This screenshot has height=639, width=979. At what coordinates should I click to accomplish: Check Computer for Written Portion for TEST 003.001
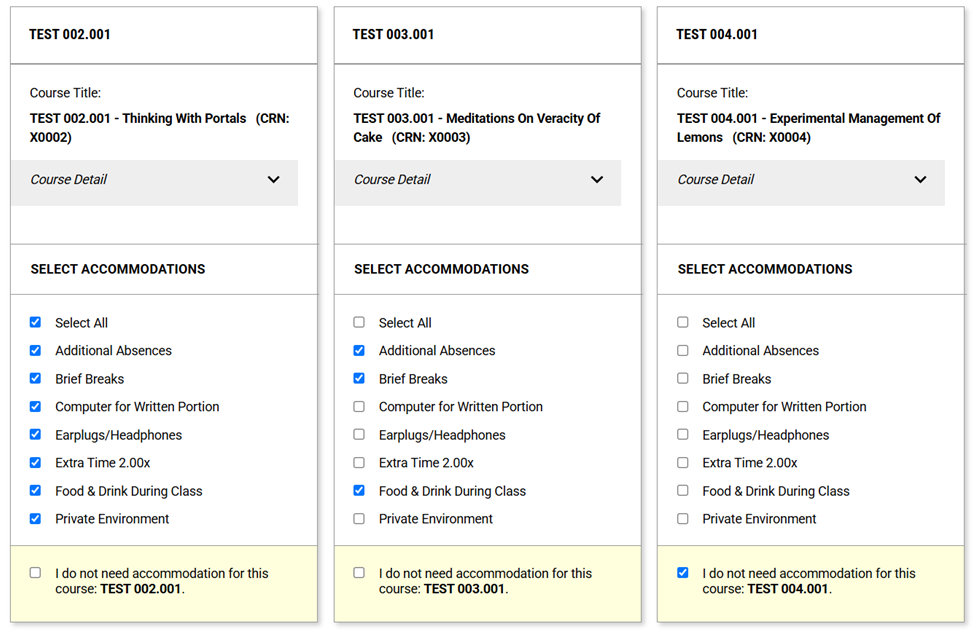tap(359, 406)
